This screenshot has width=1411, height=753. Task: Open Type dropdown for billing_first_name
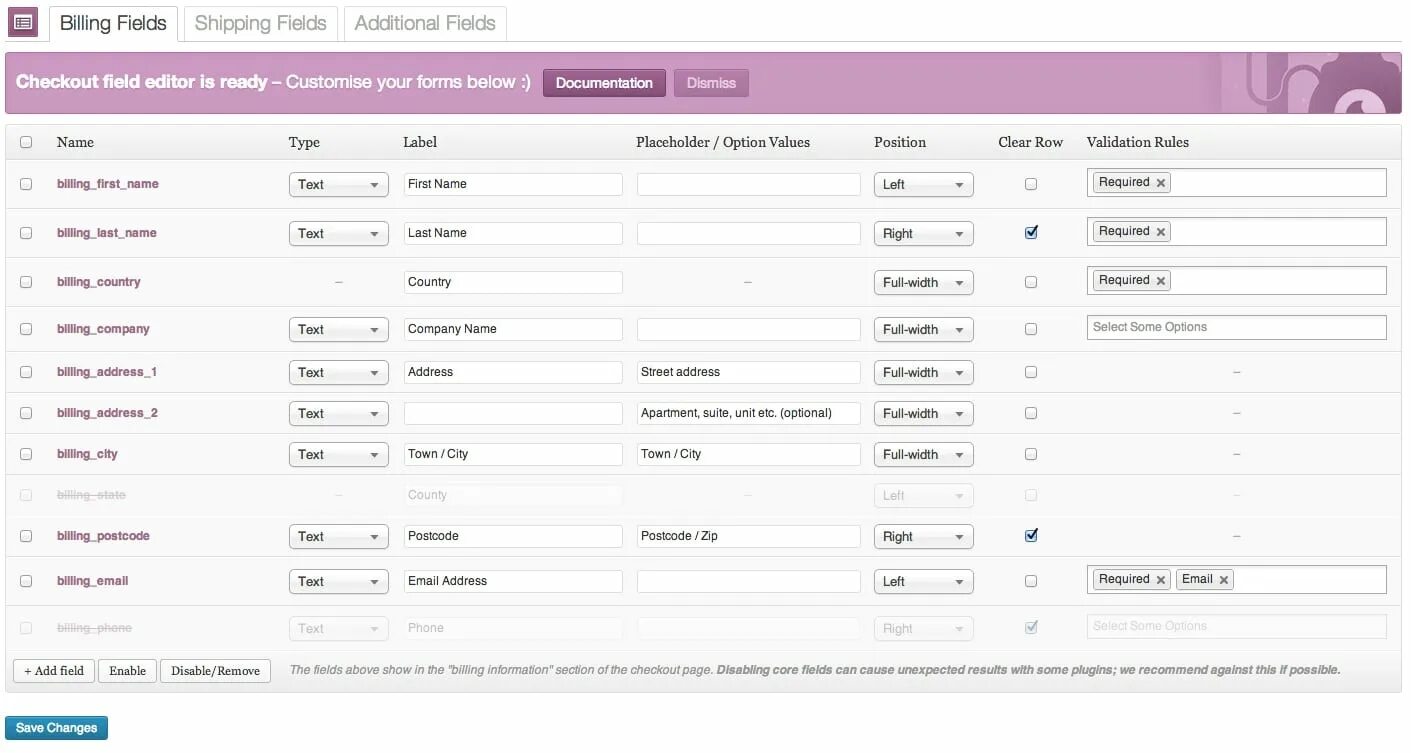coord(338,185)
